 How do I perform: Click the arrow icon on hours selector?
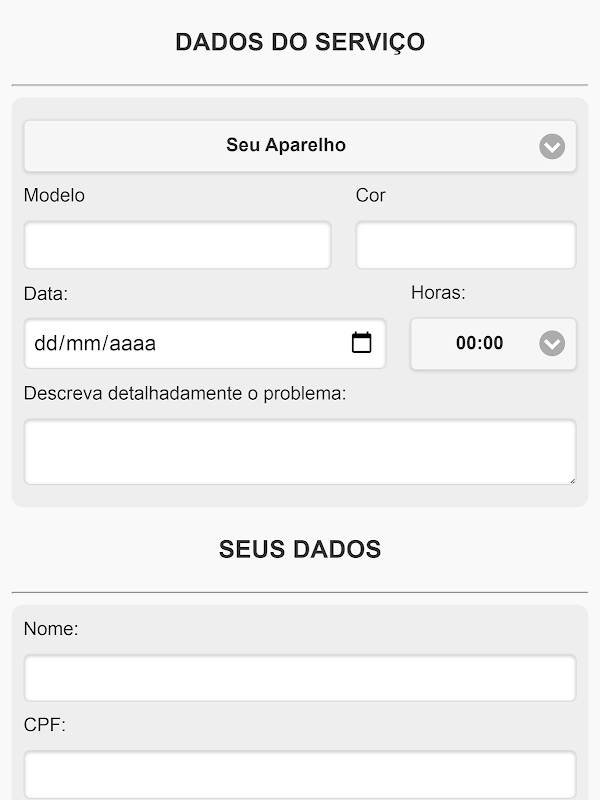click(552, 344)
